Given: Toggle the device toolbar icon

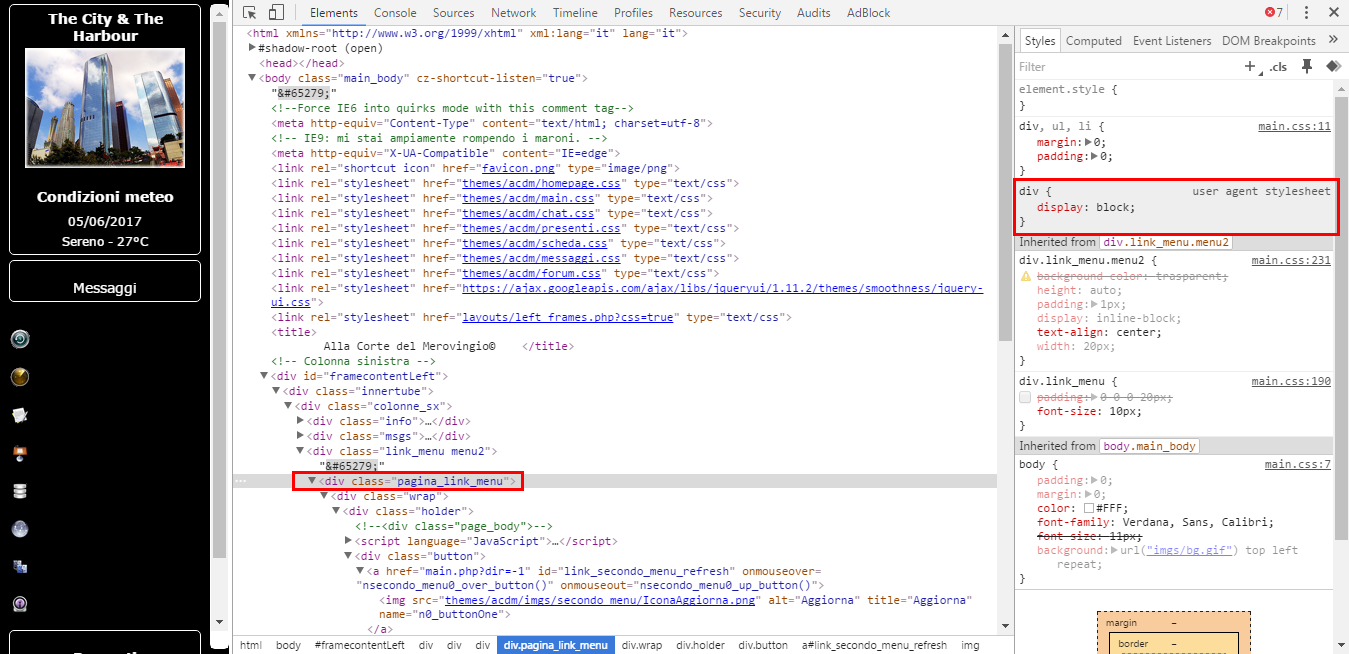Looking at the screenshot, I should pyautogui.click(x=277, y=13).
